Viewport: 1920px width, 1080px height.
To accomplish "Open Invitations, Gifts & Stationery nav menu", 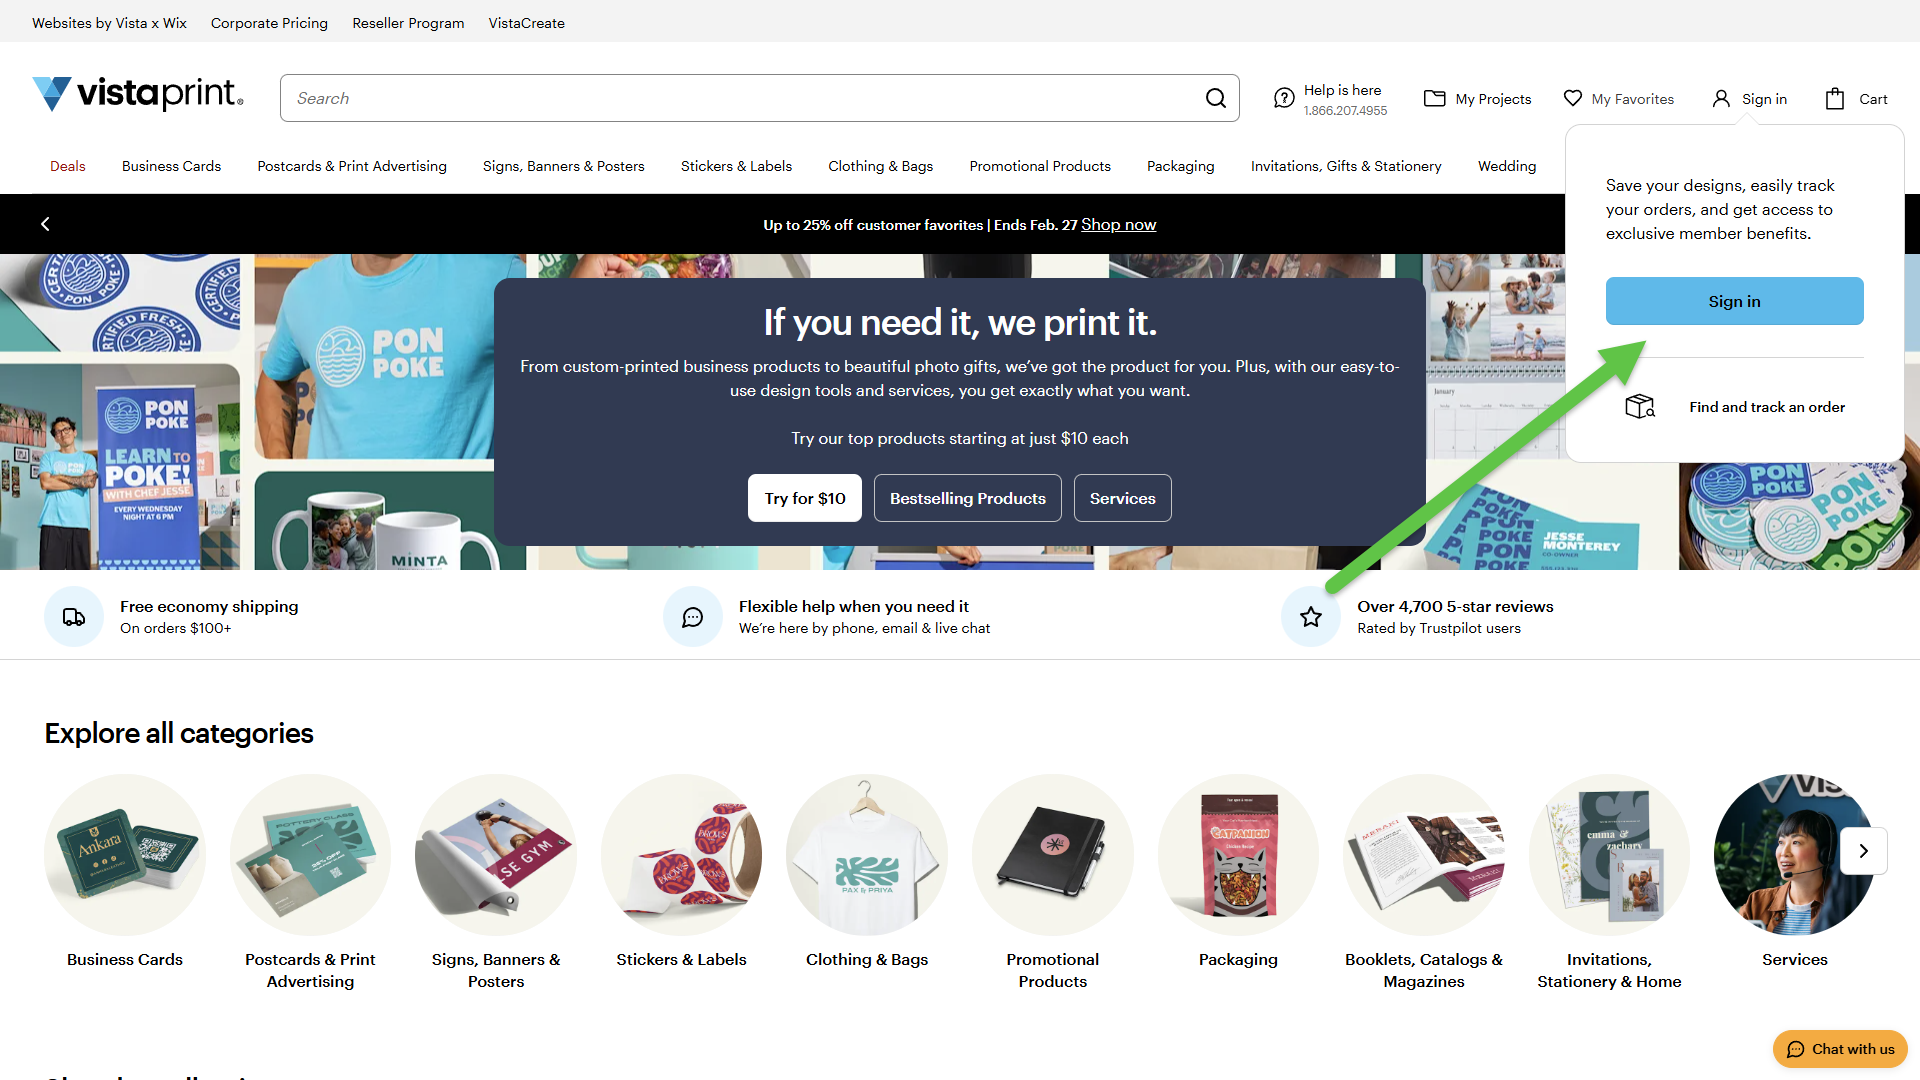I will pos(1346,166).
